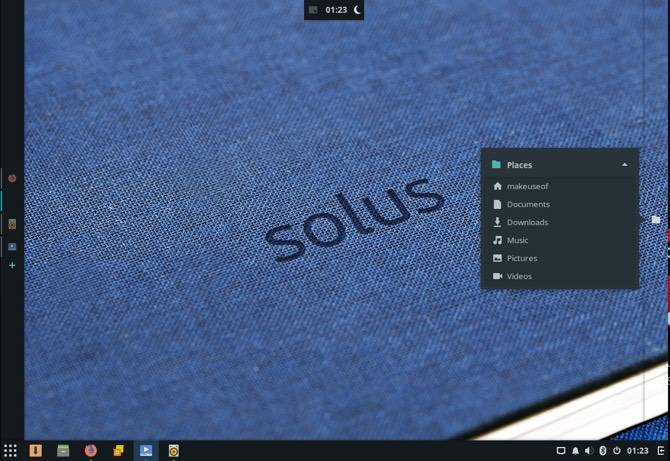Click the small grey icon left of the top clock
670x461 pixels.
pos(313,10)
